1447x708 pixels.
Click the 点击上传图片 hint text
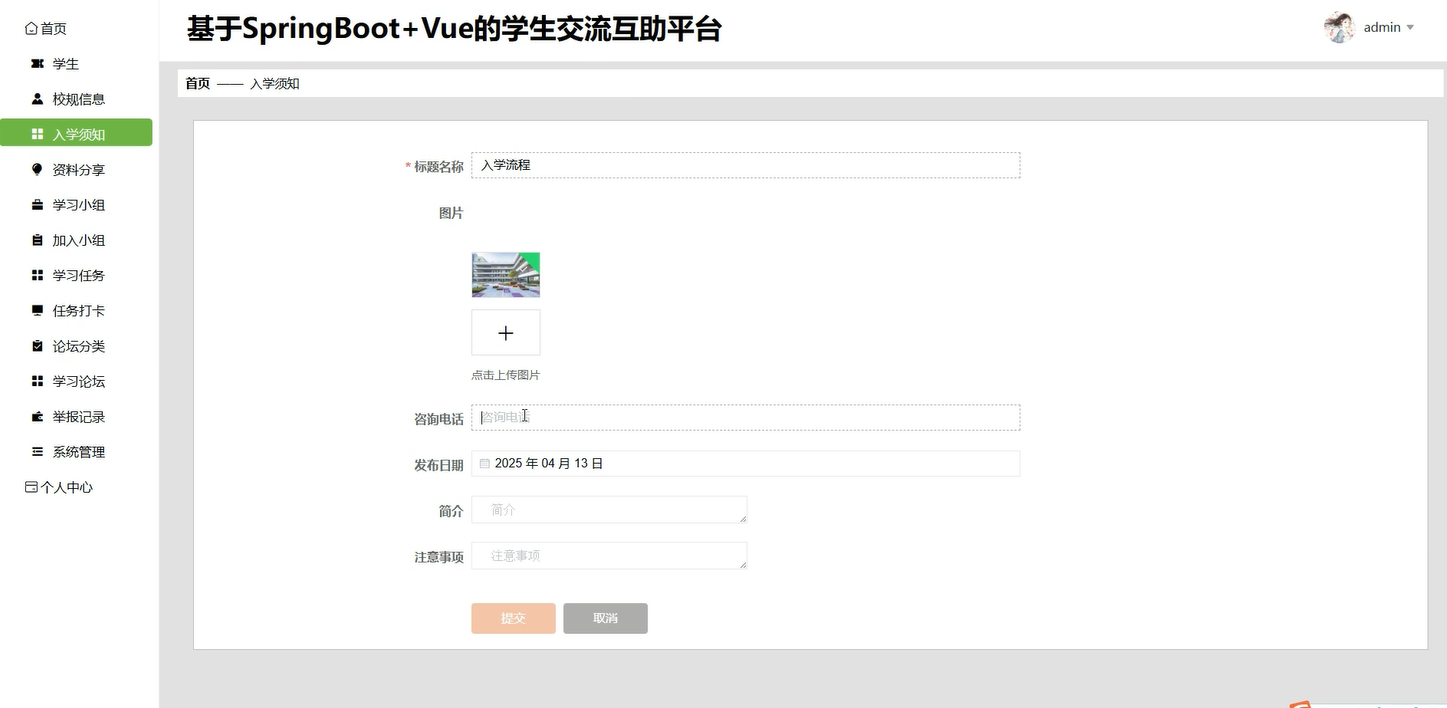[x=506, y=375]
